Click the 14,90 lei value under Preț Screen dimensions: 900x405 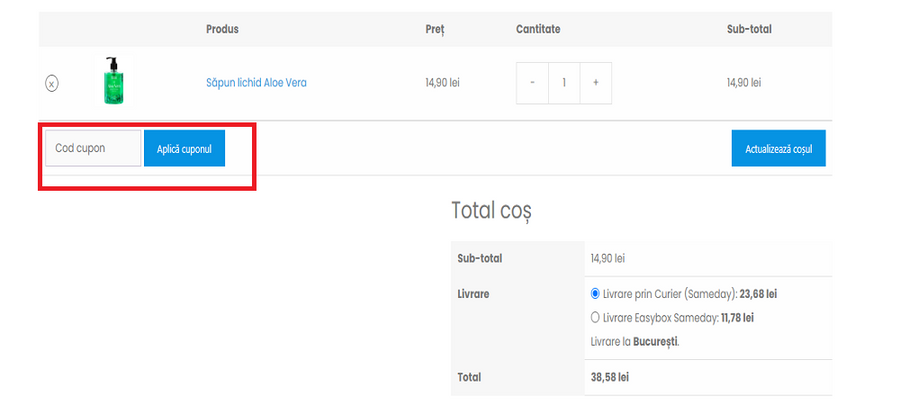point(442,83)
